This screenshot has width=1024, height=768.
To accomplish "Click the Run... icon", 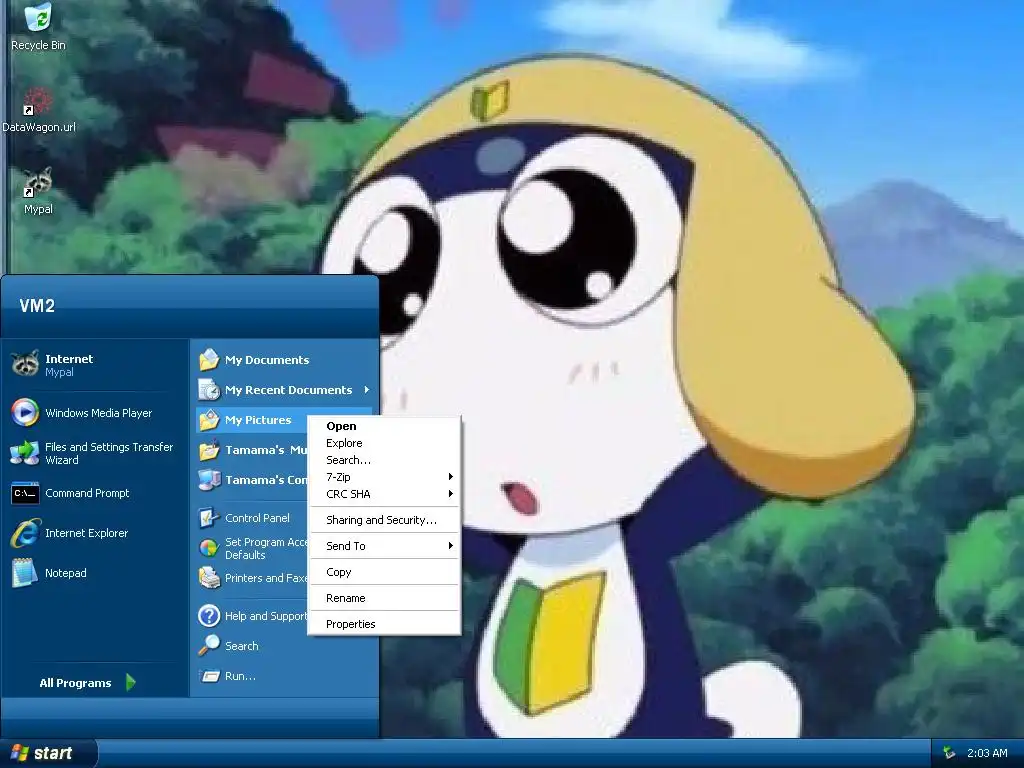I will [209, 676].
